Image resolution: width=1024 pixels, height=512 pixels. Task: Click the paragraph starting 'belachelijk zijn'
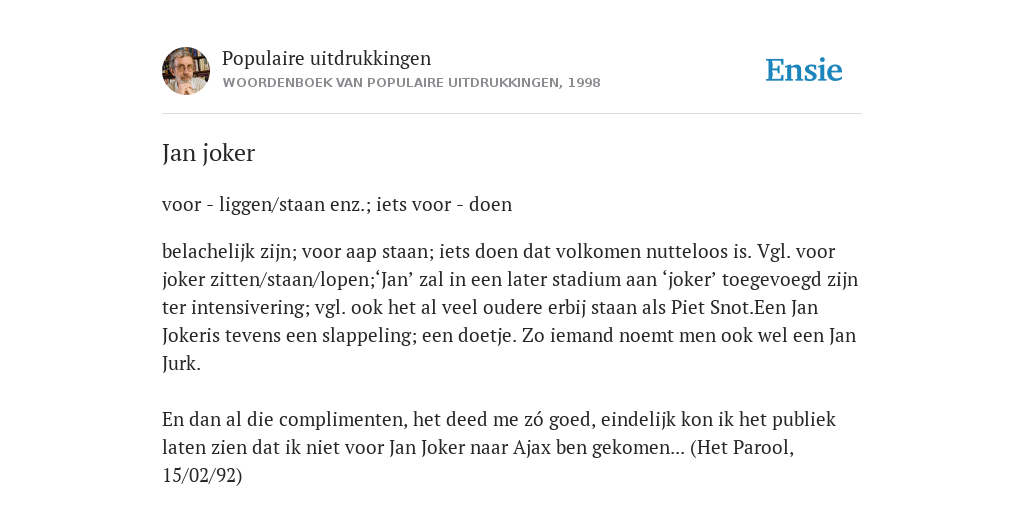pos(510,308)
